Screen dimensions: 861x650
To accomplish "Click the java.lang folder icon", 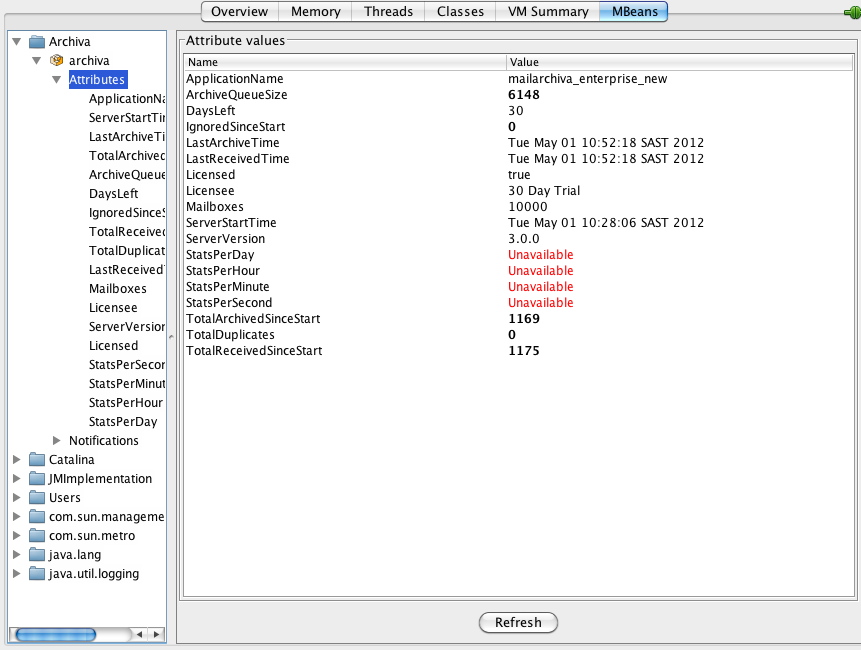I will 37,554.
